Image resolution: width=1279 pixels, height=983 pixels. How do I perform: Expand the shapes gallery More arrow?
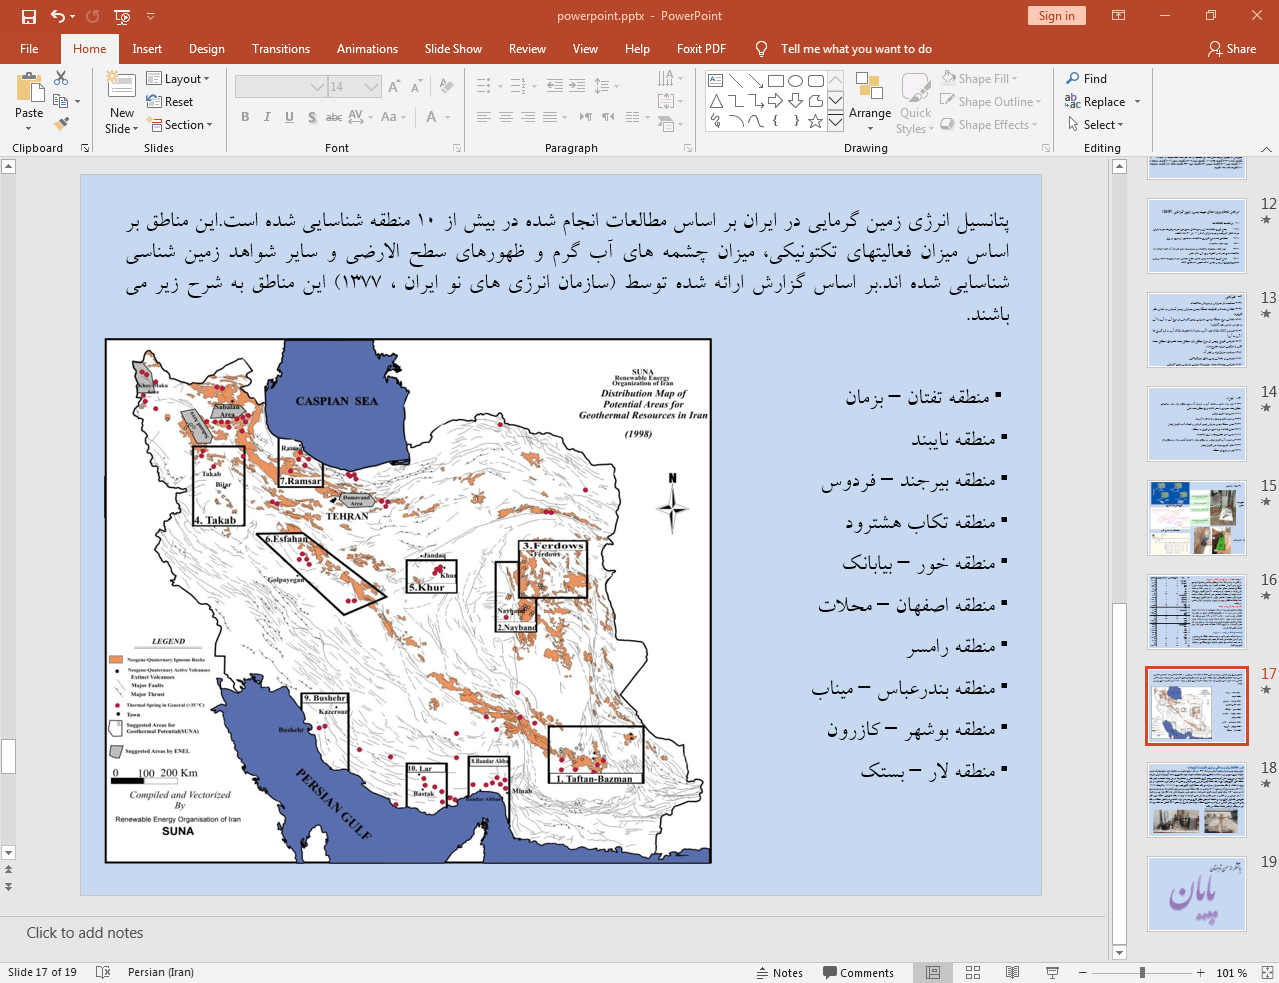click(x=835, y=121)
